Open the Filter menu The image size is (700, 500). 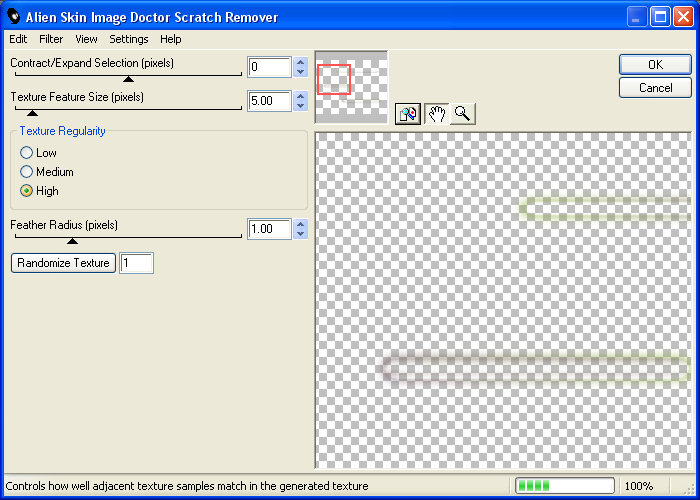coord(51,39)
